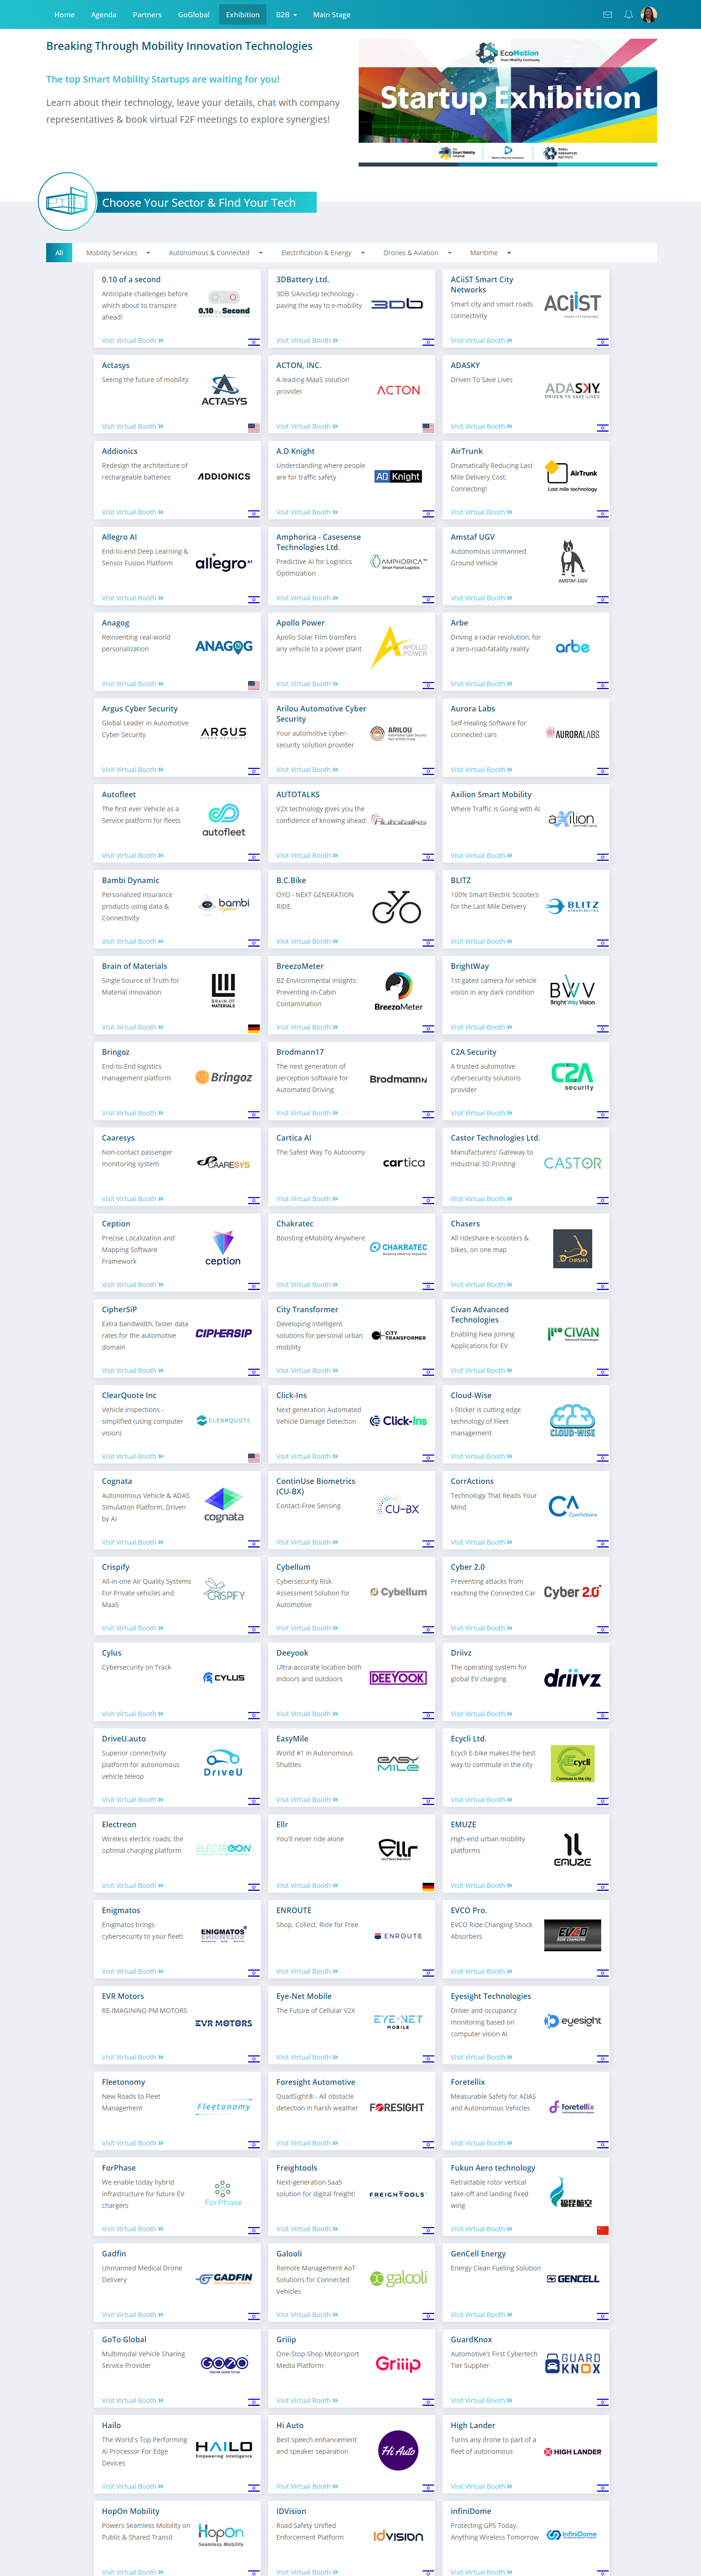Click the autofleet logo
This screenshot has height=2576, width=701.
tap(224, 820)
